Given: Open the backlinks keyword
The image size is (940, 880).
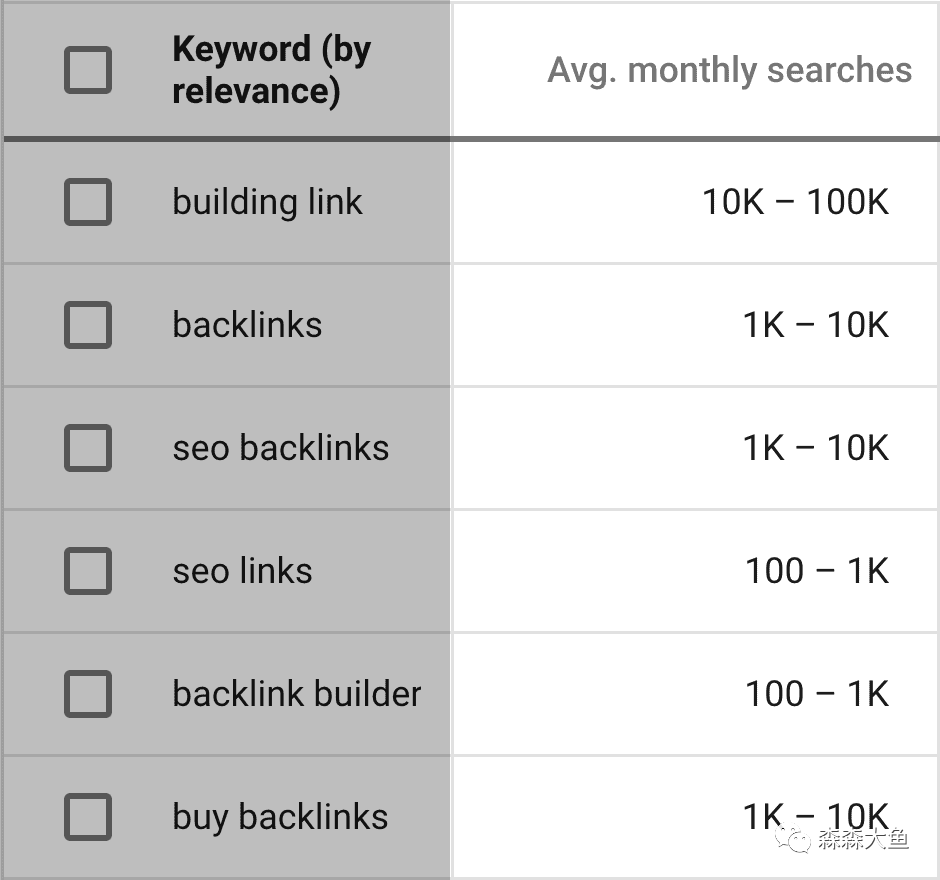Looking at the screenshot, I should (247, 325).
